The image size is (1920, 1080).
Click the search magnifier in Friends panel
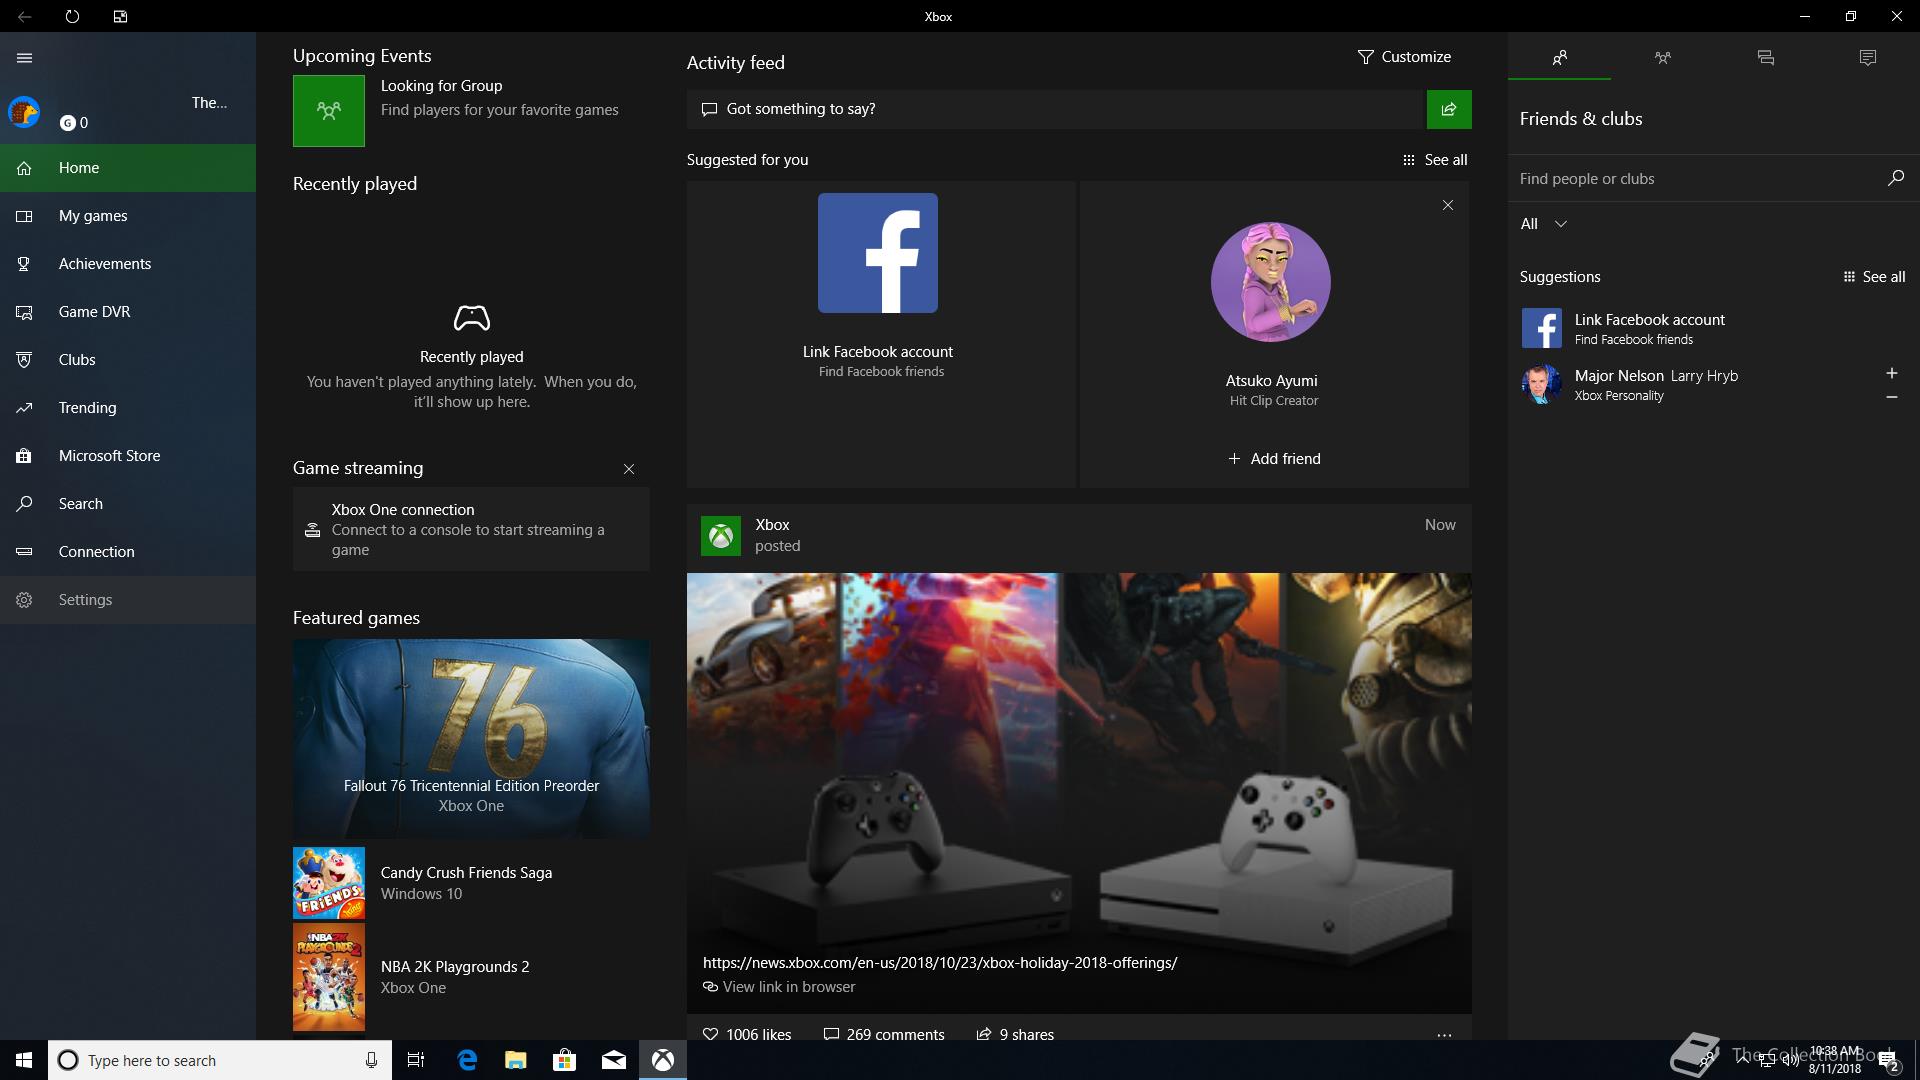pyautogui.click(x=1895, y=178)
